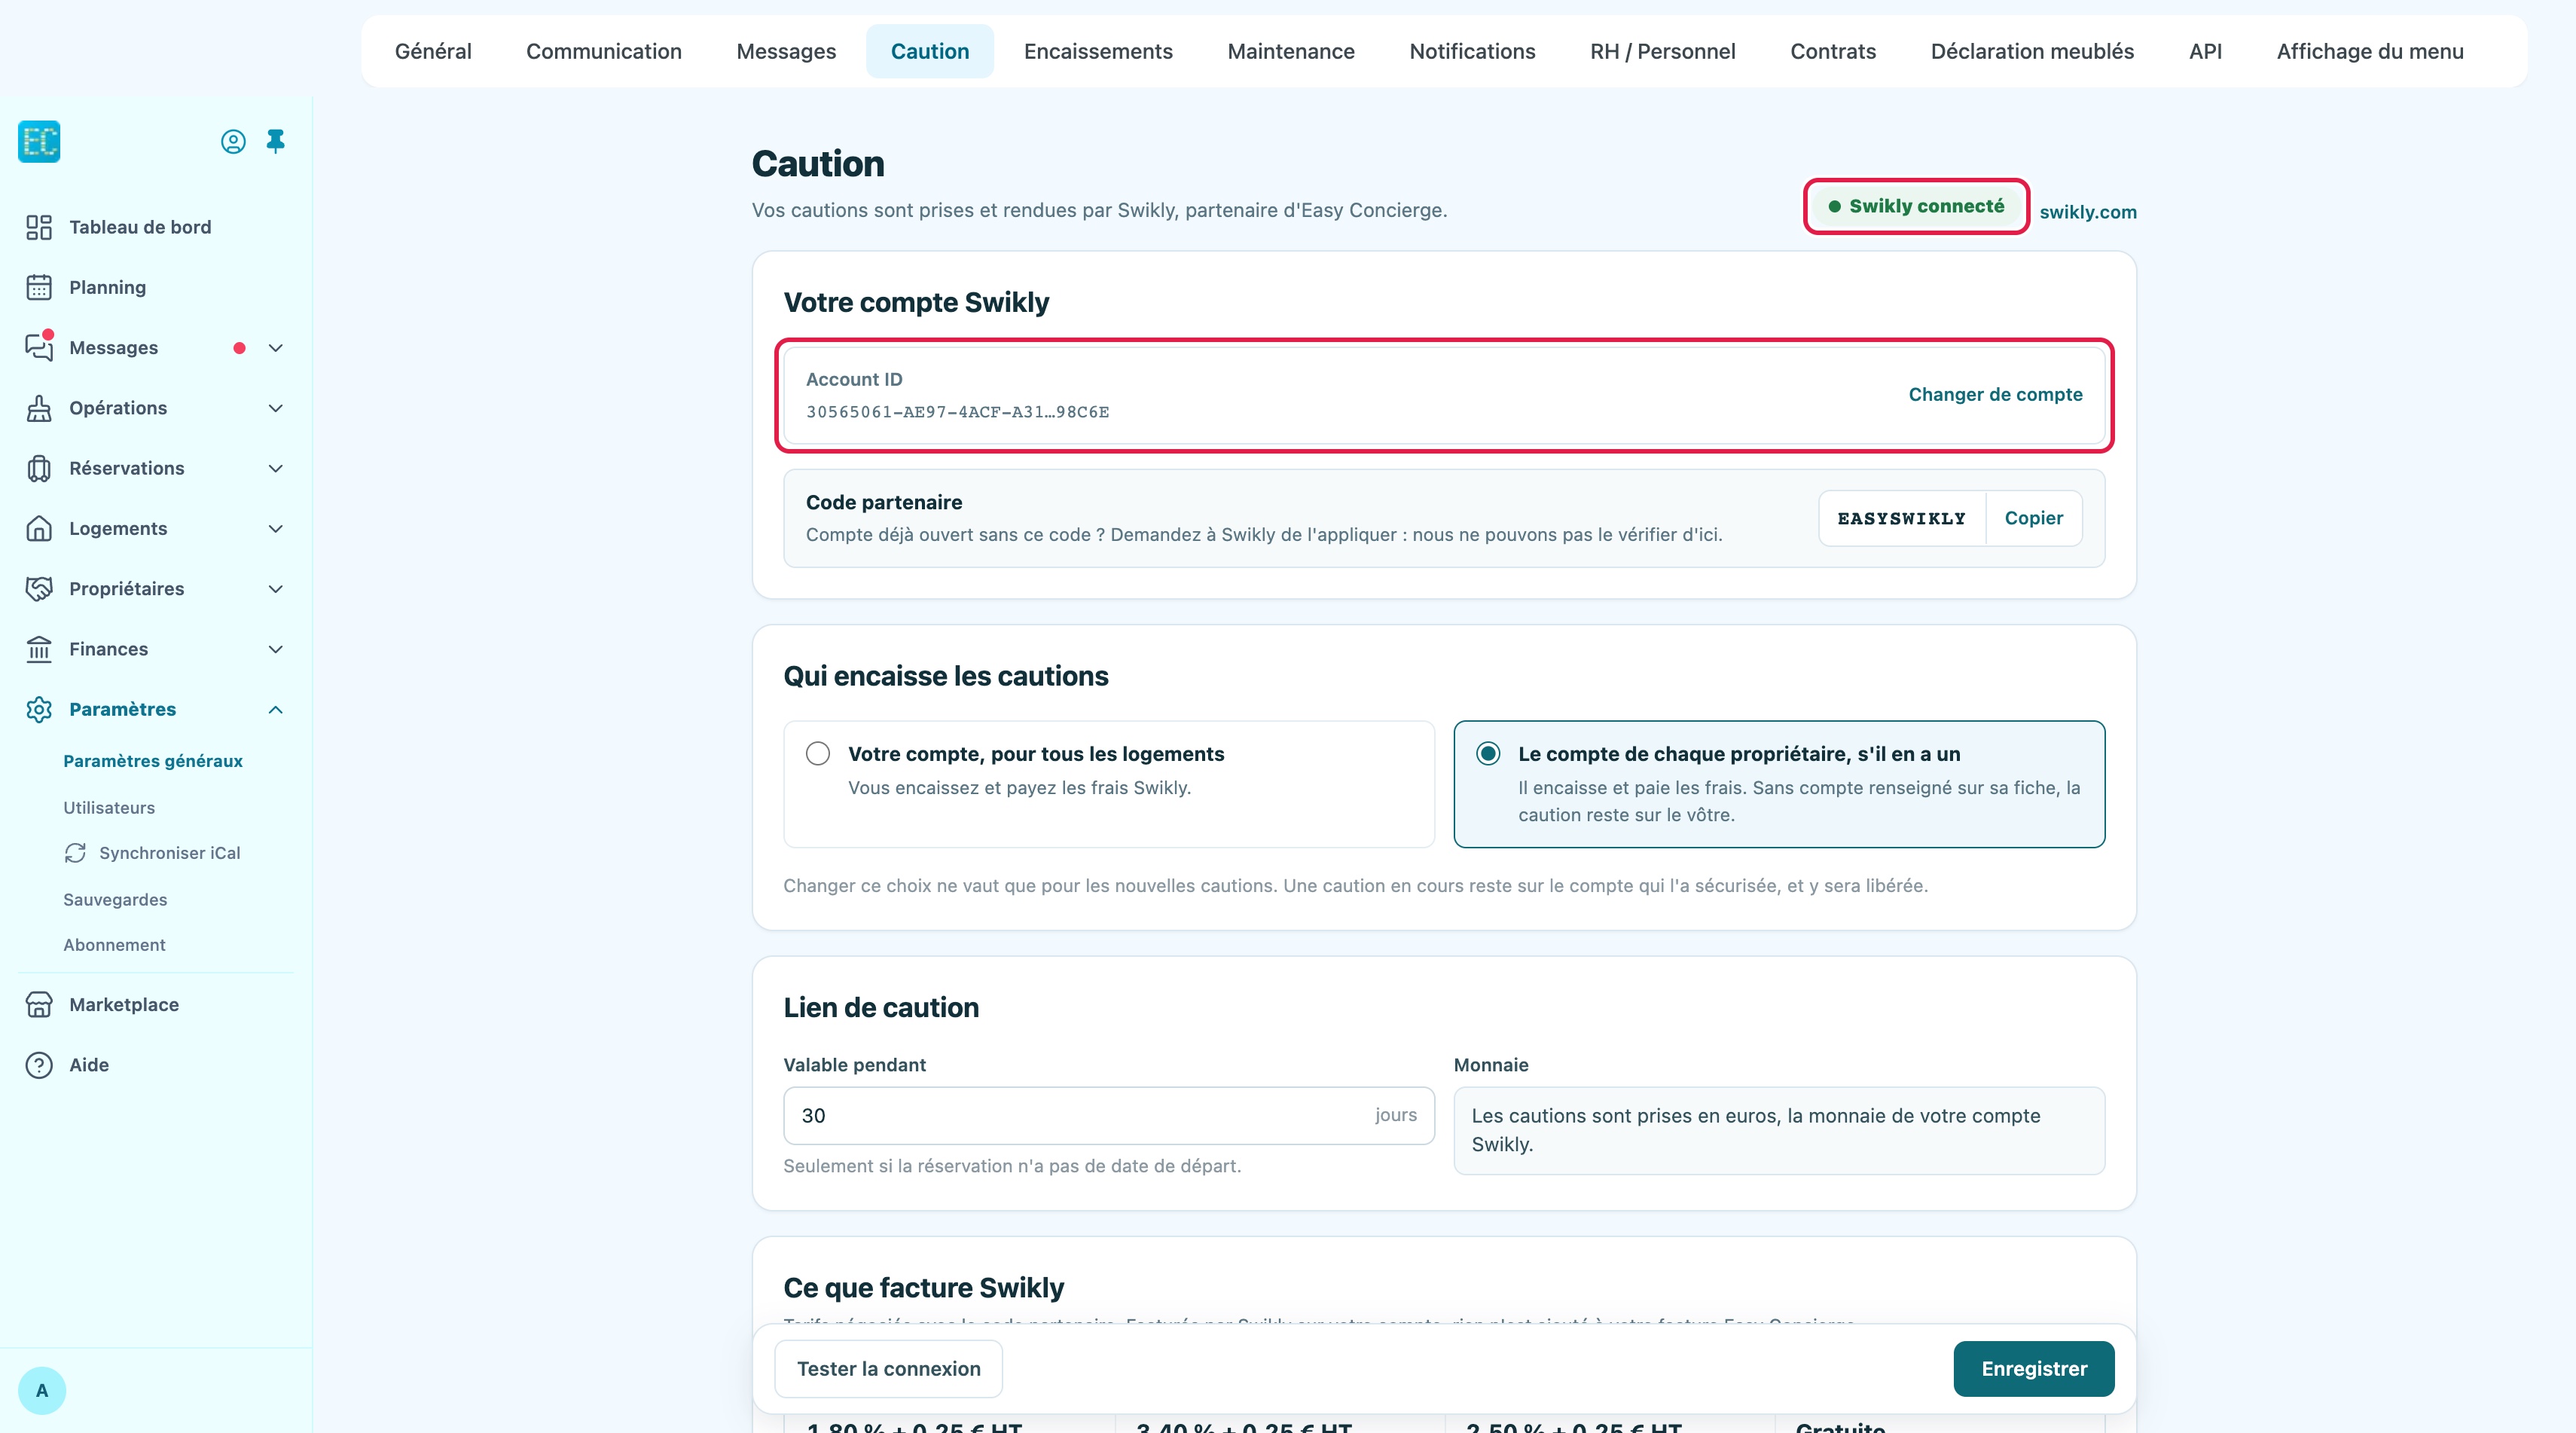This screenshot has height=1433, width=2576.
Task: Click the Tableau de bord dashboard icon
Action: pyautogui.click(x=39, y=227)
